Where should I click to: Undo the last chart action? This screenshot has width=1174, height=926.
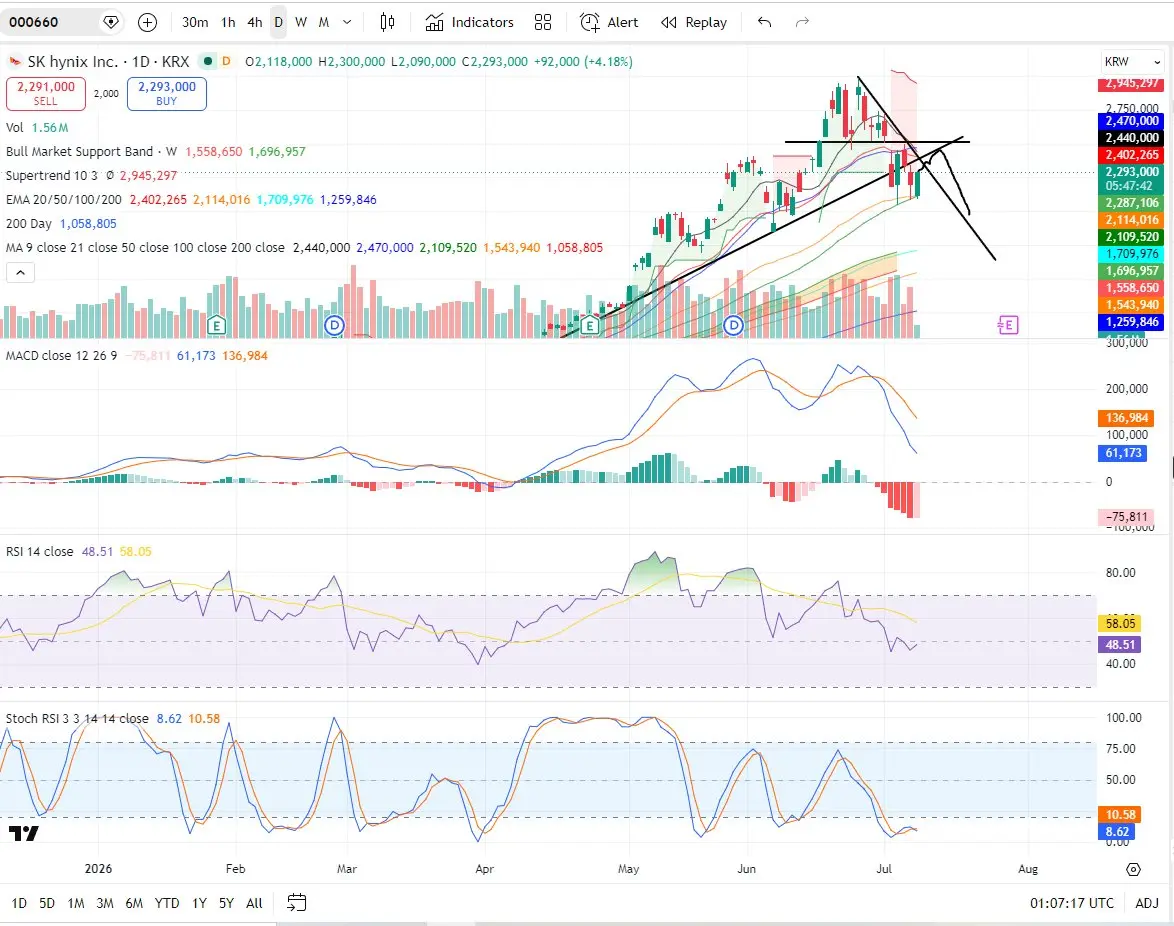[764, 22]
